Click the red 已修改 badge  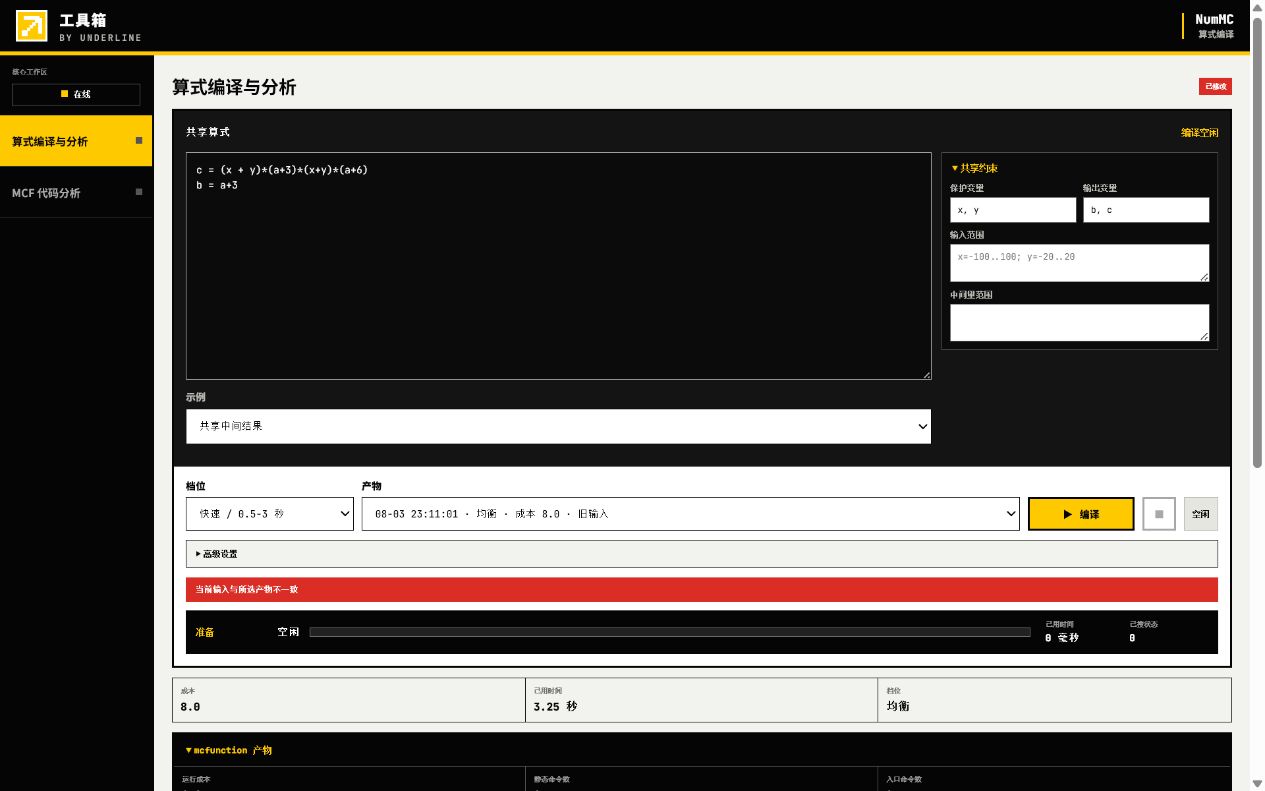point(1215,87)
